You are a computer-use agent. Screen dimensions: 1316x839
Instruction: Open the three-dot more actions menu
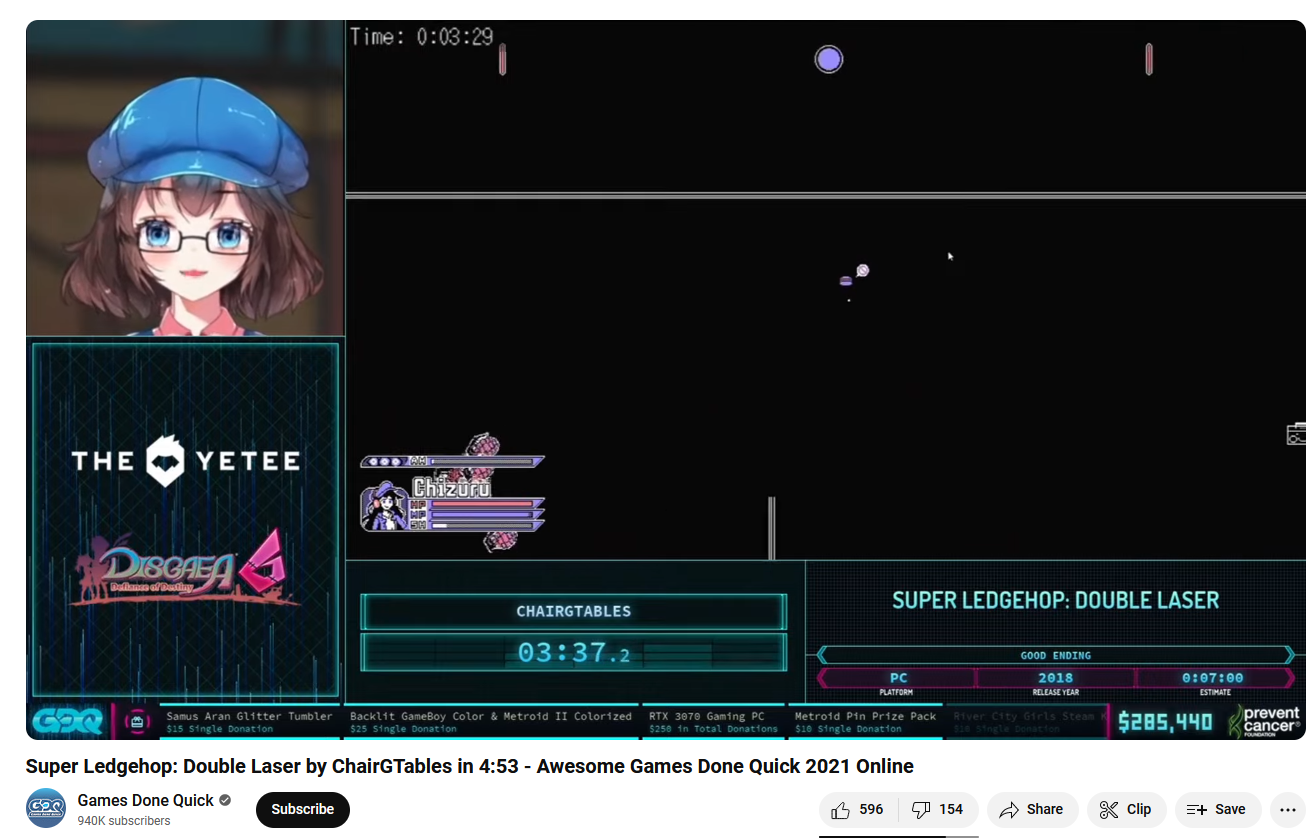1287,810
